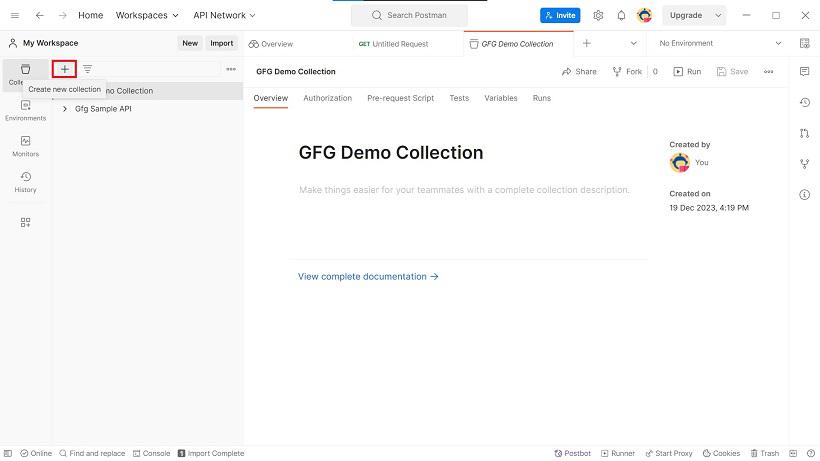Share the collection
The image size is (820, 461).
tap(578, 72)
